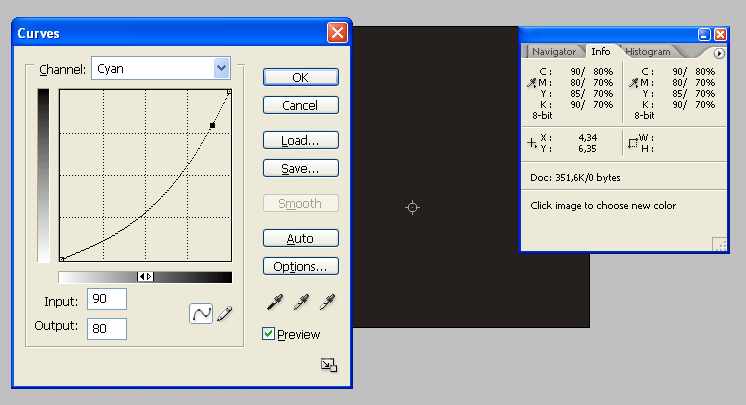Click first CMYK eyedropper readout icon in Info

point(531,83)
